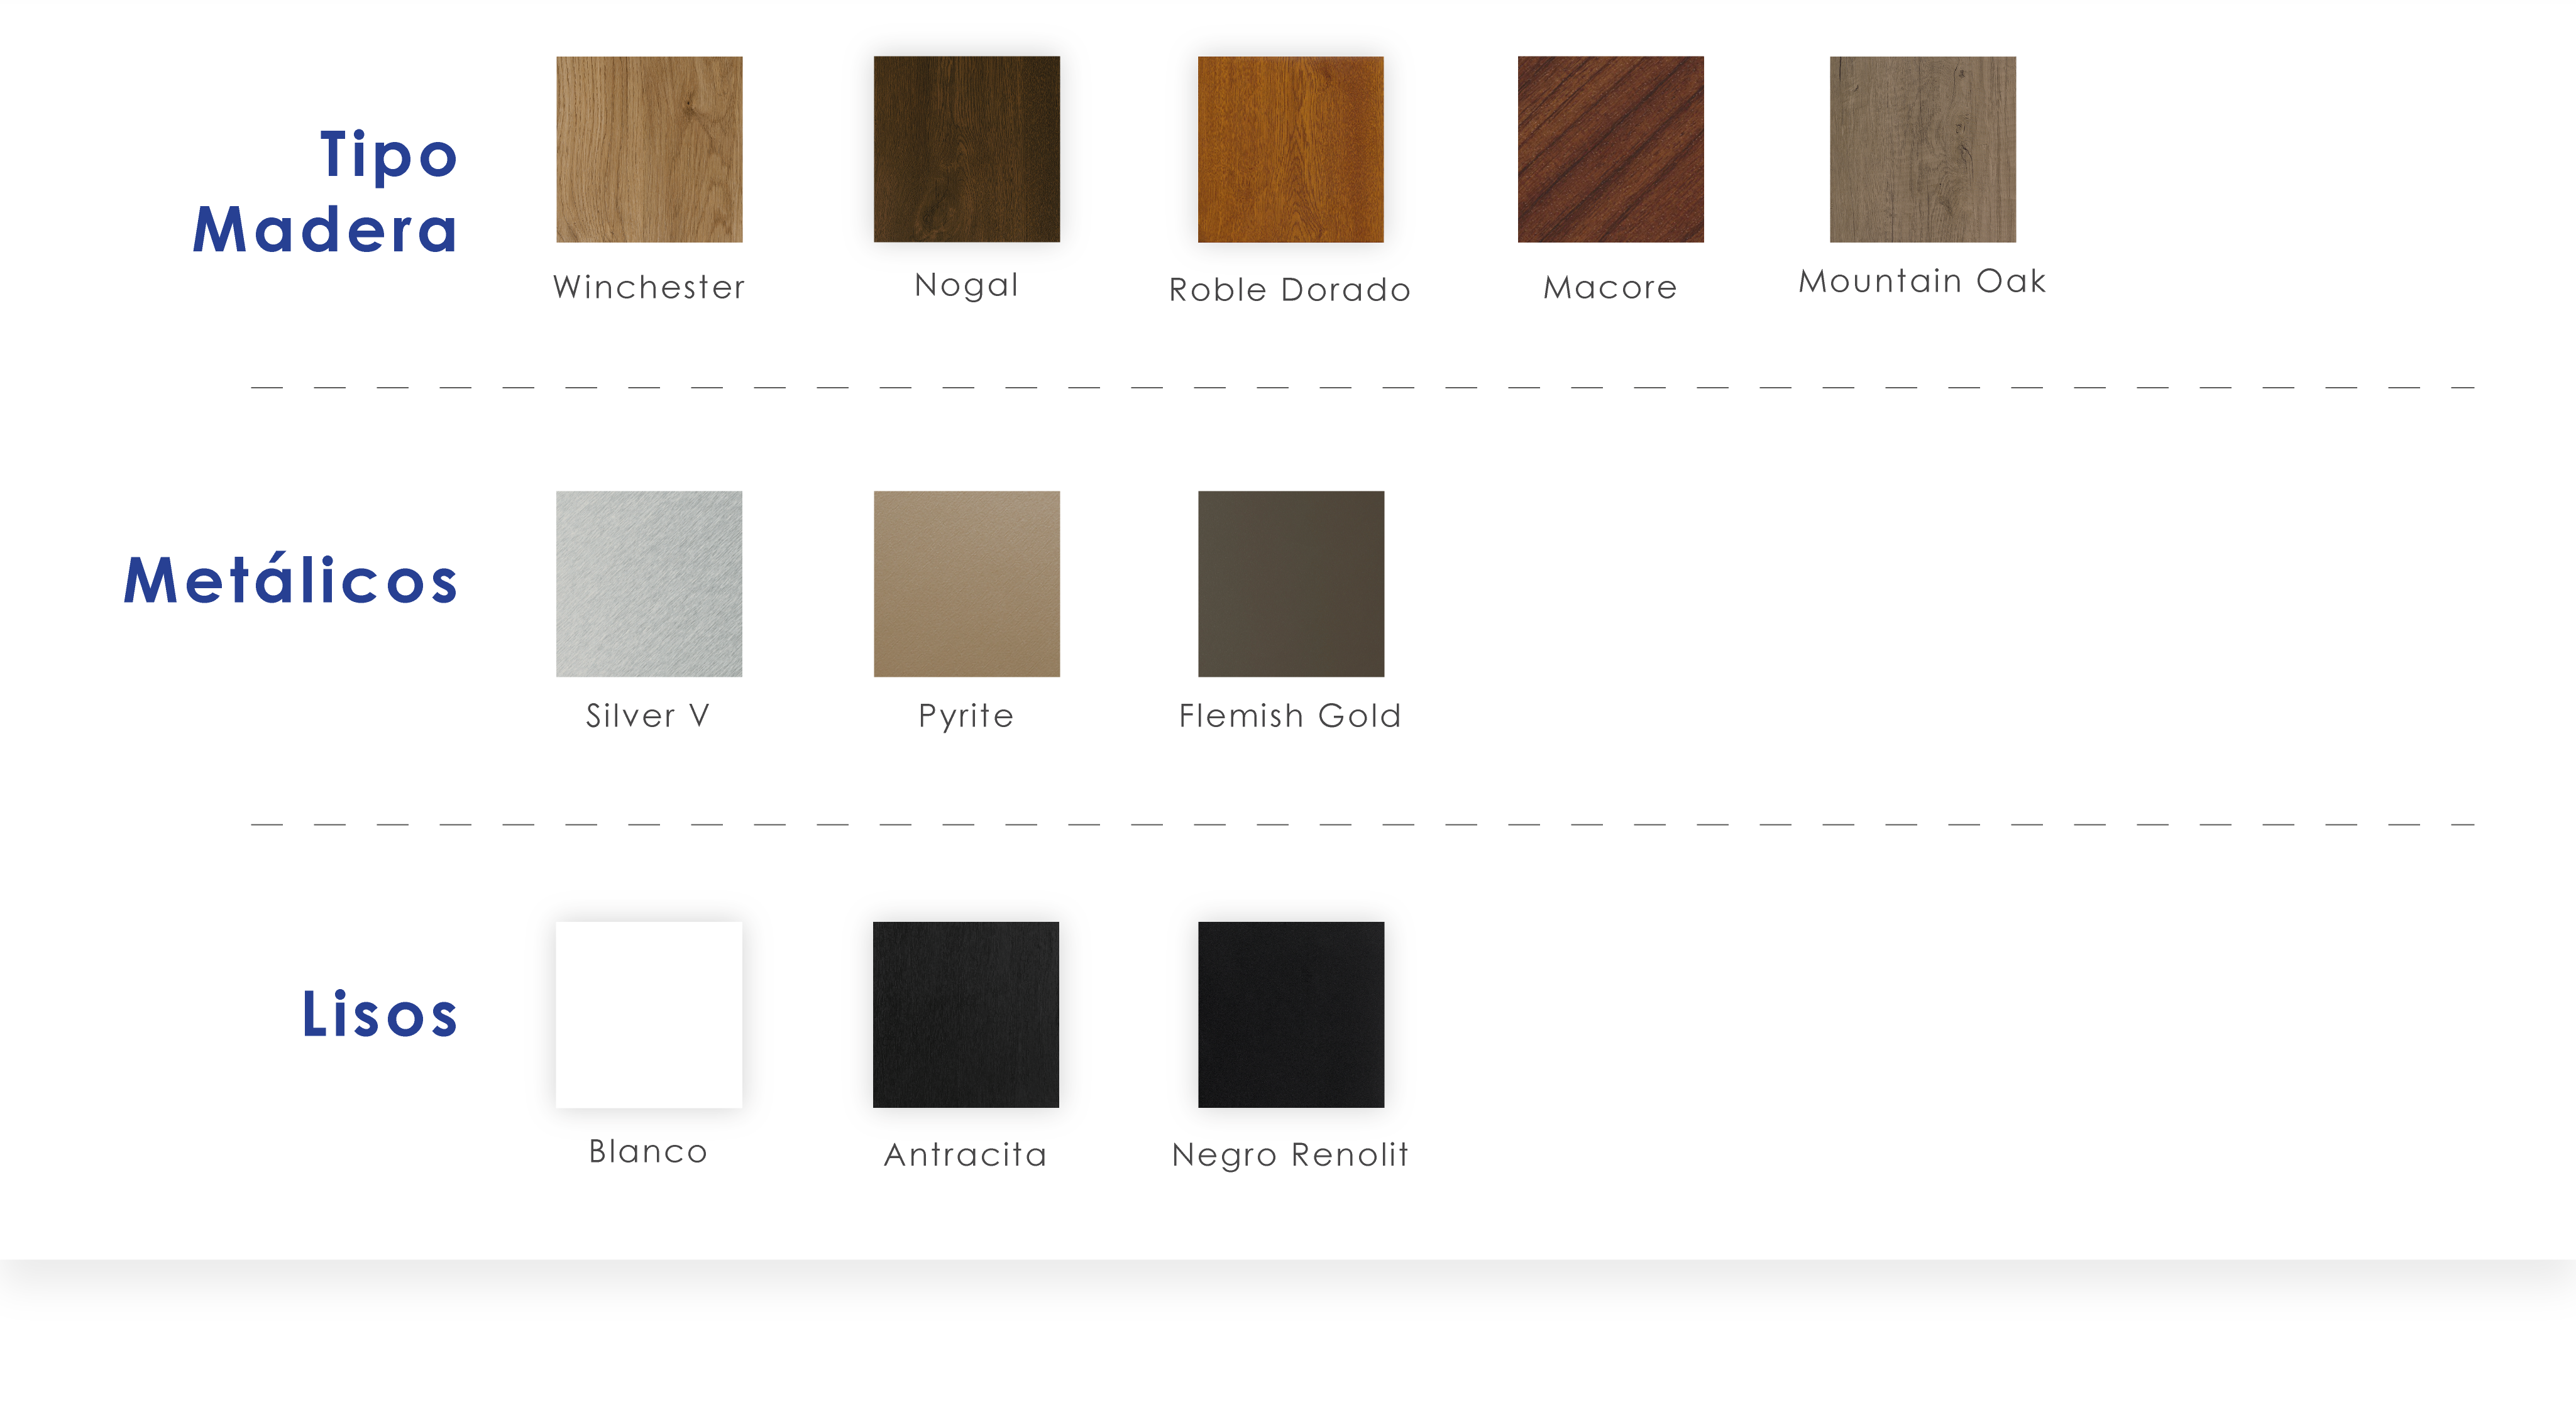Choose the Blanco white swatch
Screen dimensions: 2576x1412
pyautogui.click(x=649, y=1014)
